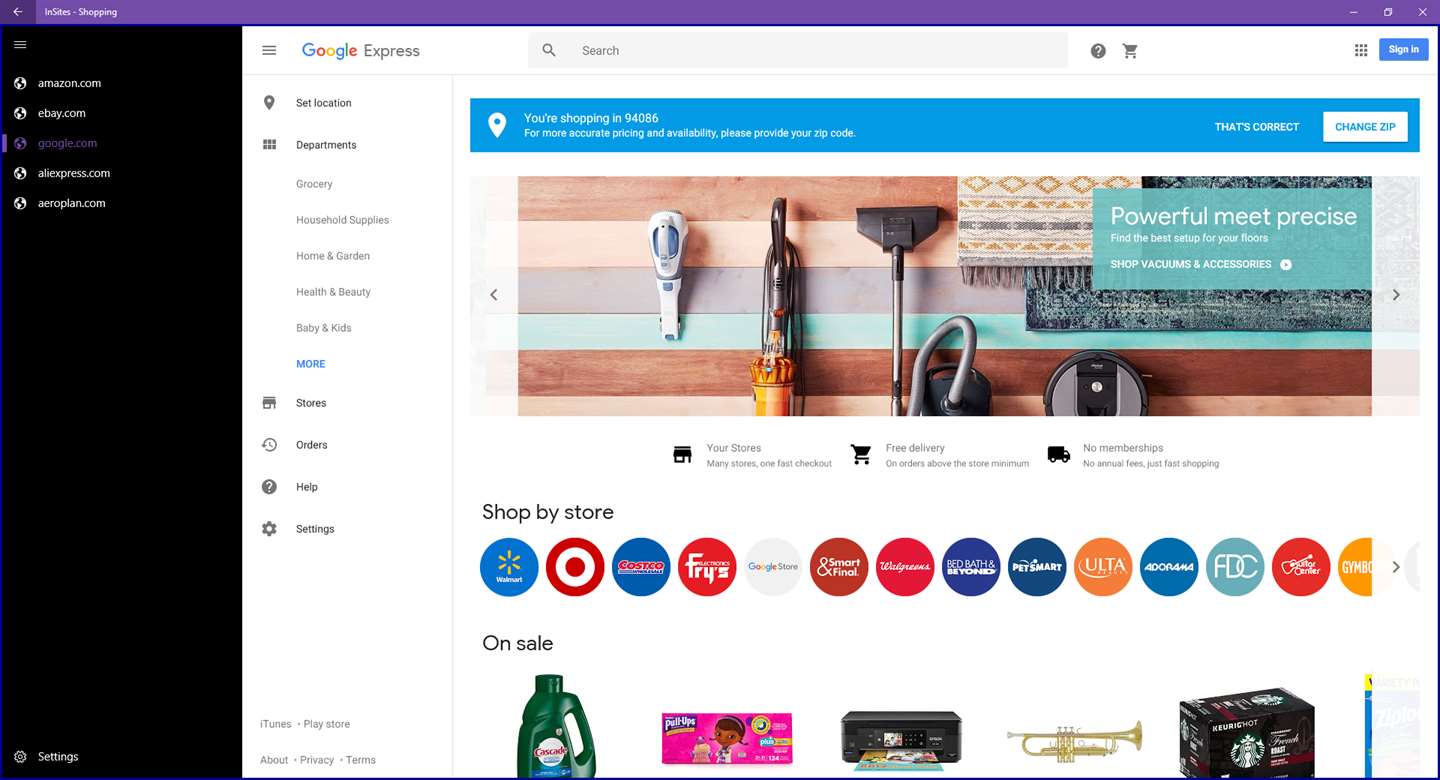Select the Walmart store icon
Image resolution: width=1440 pixels, height=780 pixels.
[509, 567]
